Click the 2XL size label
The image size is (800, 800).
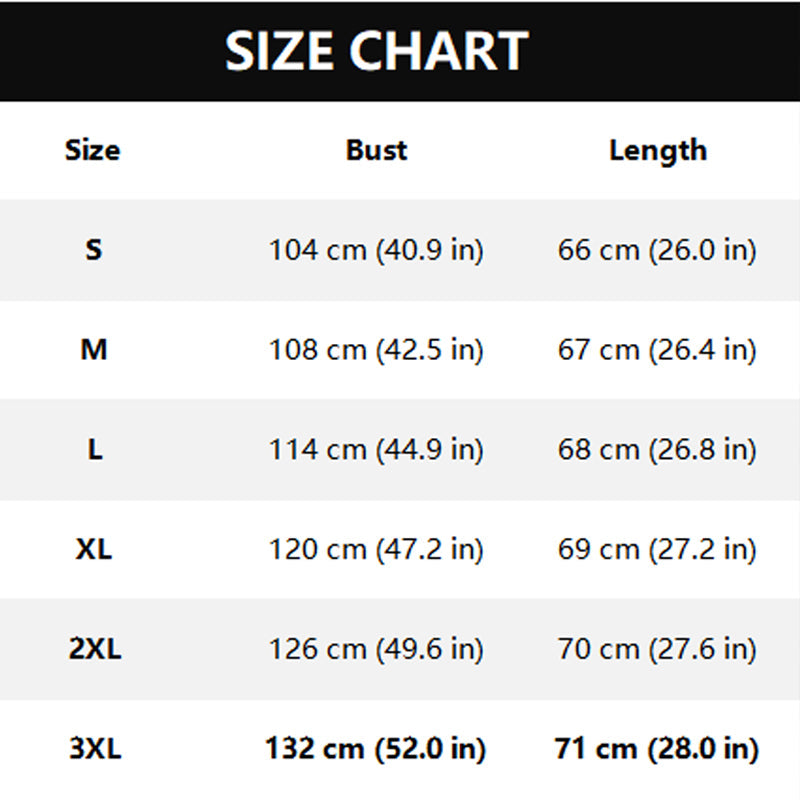coord(95,649)
